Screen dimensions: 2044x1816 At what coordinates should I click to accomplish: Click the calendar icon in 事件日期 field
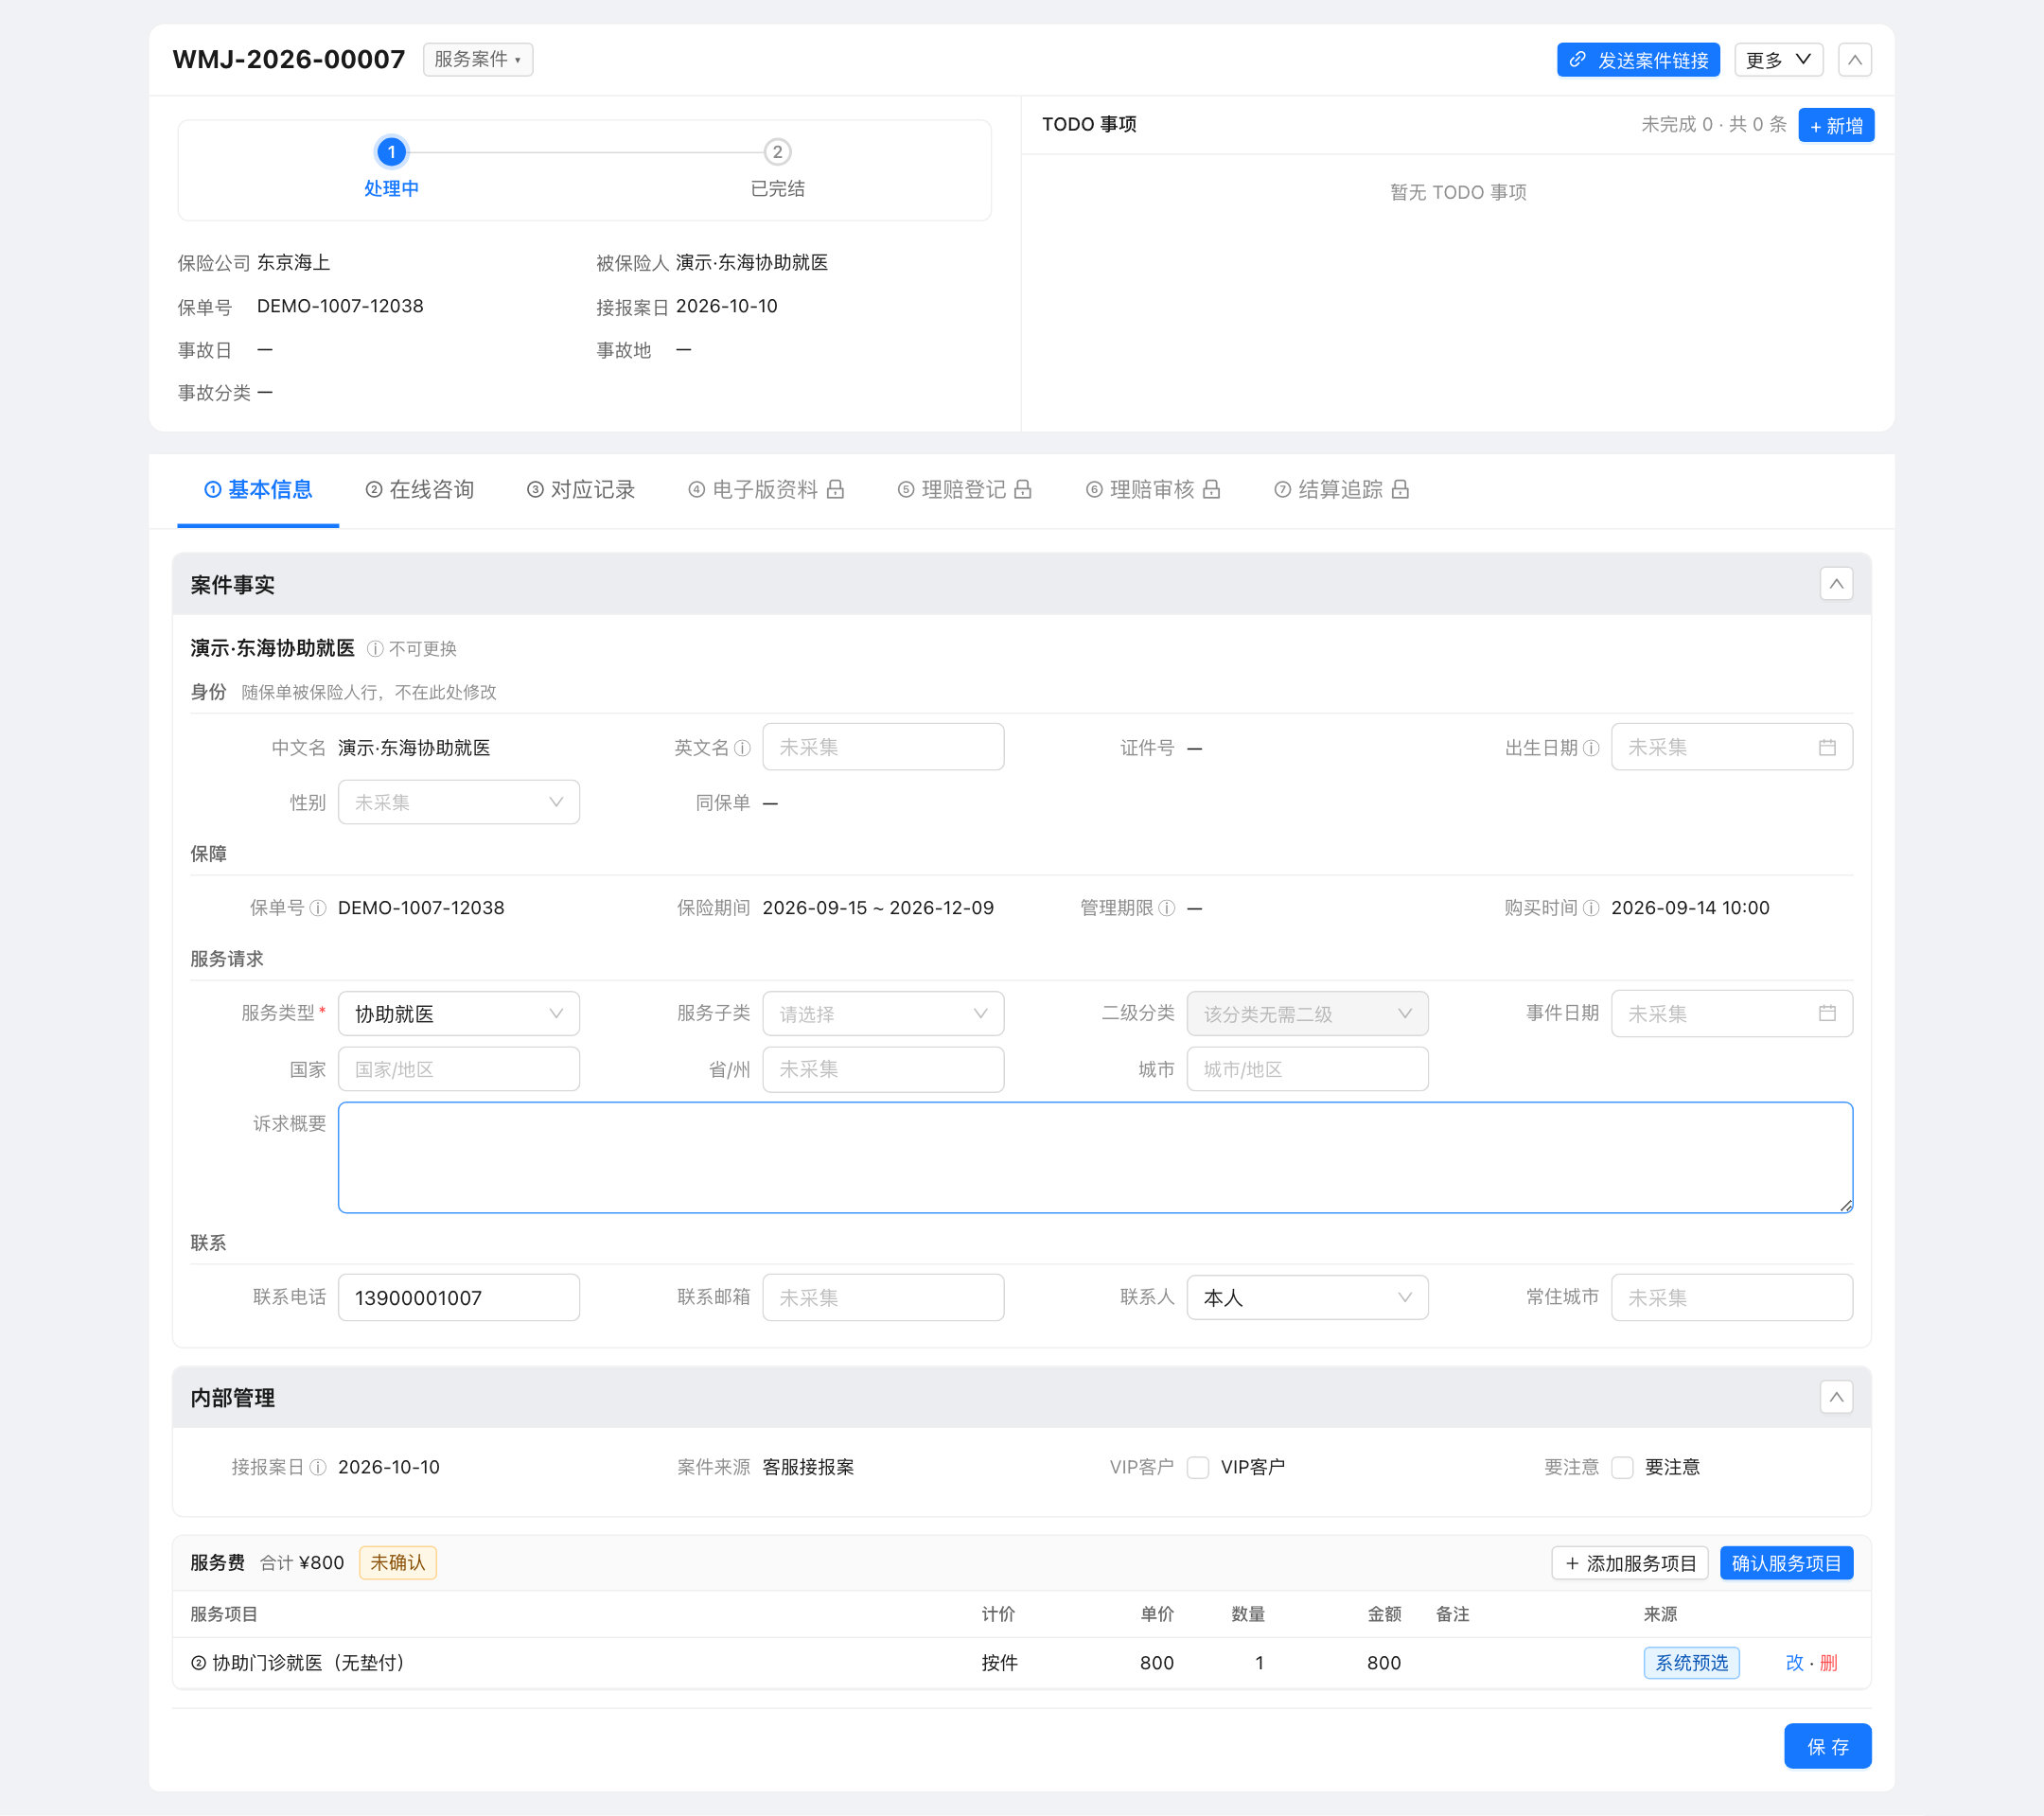point(1827,1014)
